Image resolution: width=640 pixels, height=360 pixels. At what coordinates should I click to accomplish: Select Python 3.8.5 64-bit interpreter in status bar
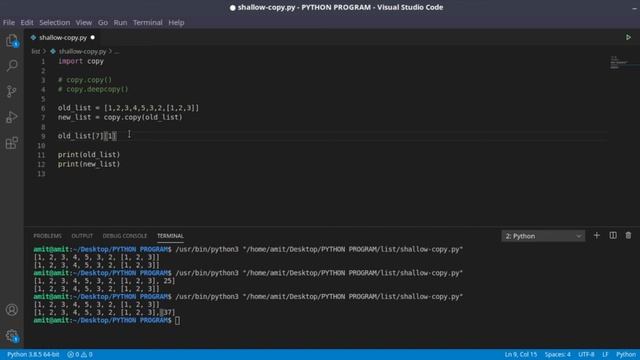coord(33,354)
